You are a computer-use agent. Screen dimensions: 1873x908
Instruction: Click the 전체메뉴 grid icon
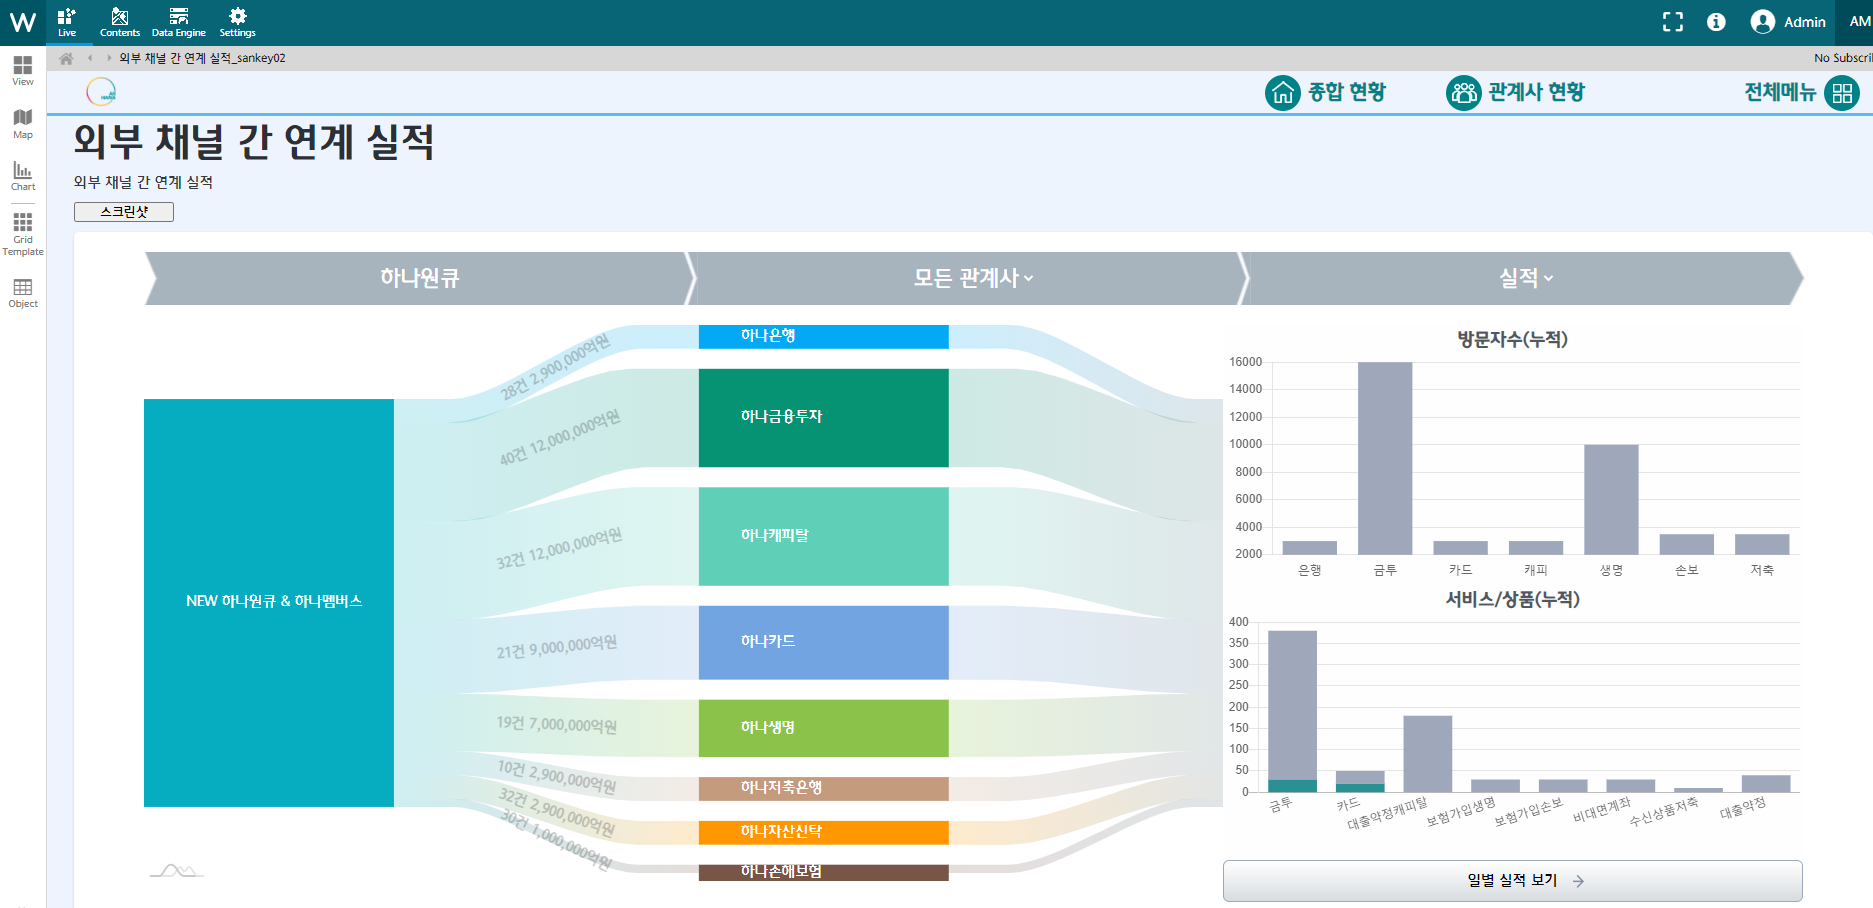click(x=1842, y=92)
